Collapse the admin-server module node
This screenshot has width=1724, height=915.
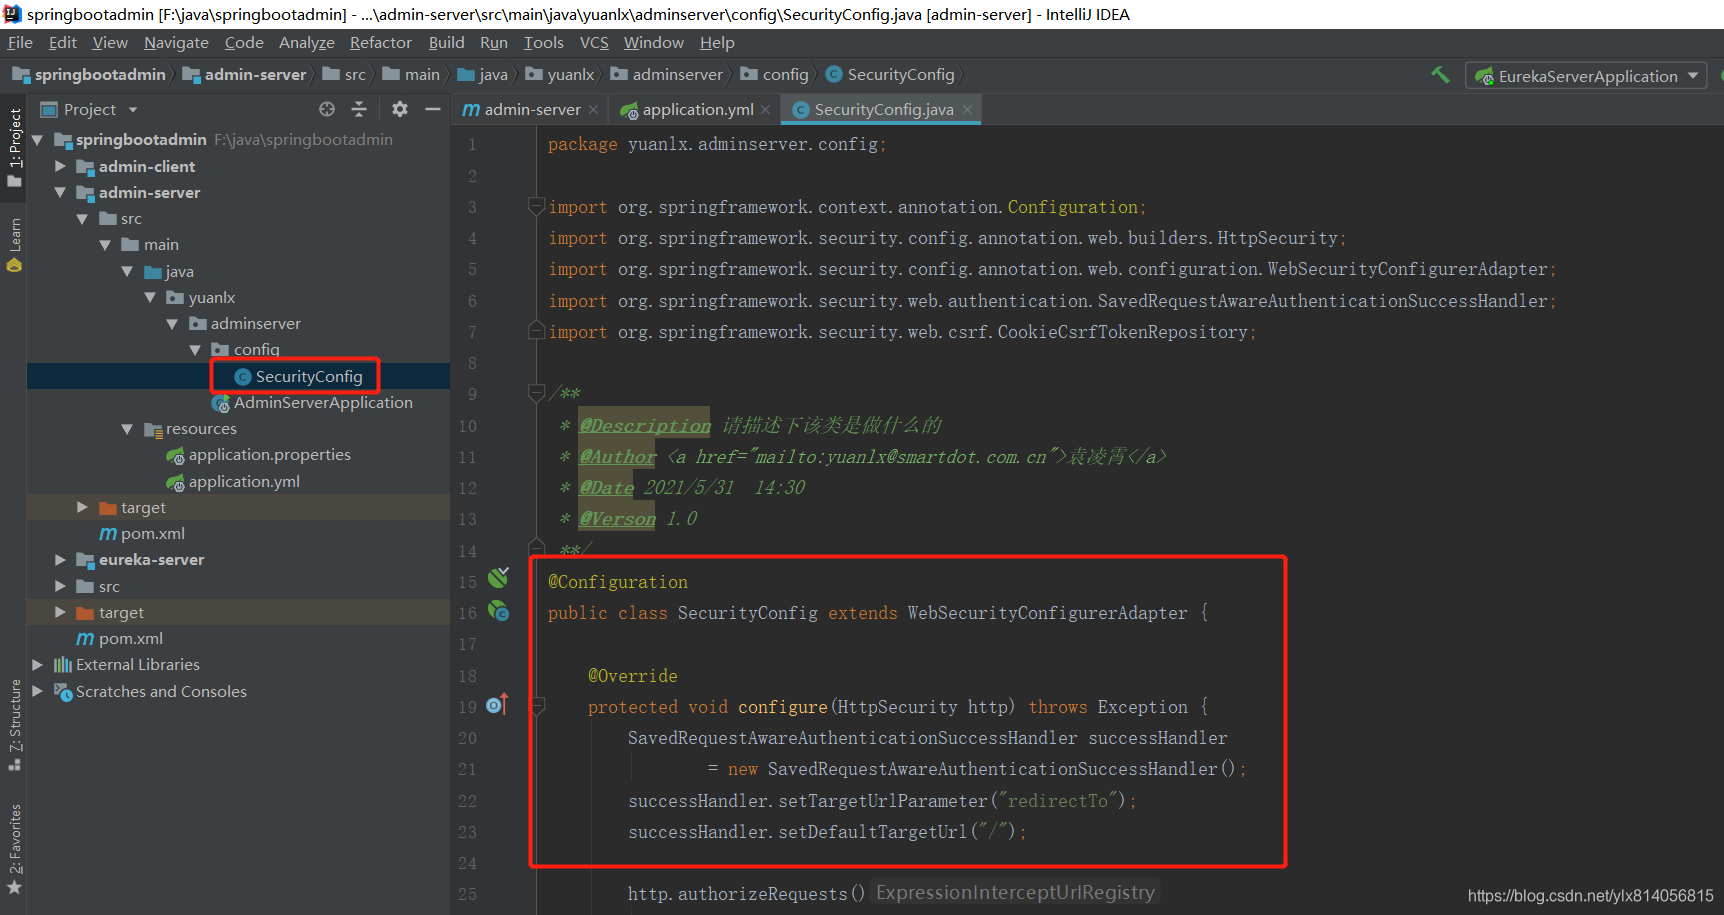click(60, 192)
